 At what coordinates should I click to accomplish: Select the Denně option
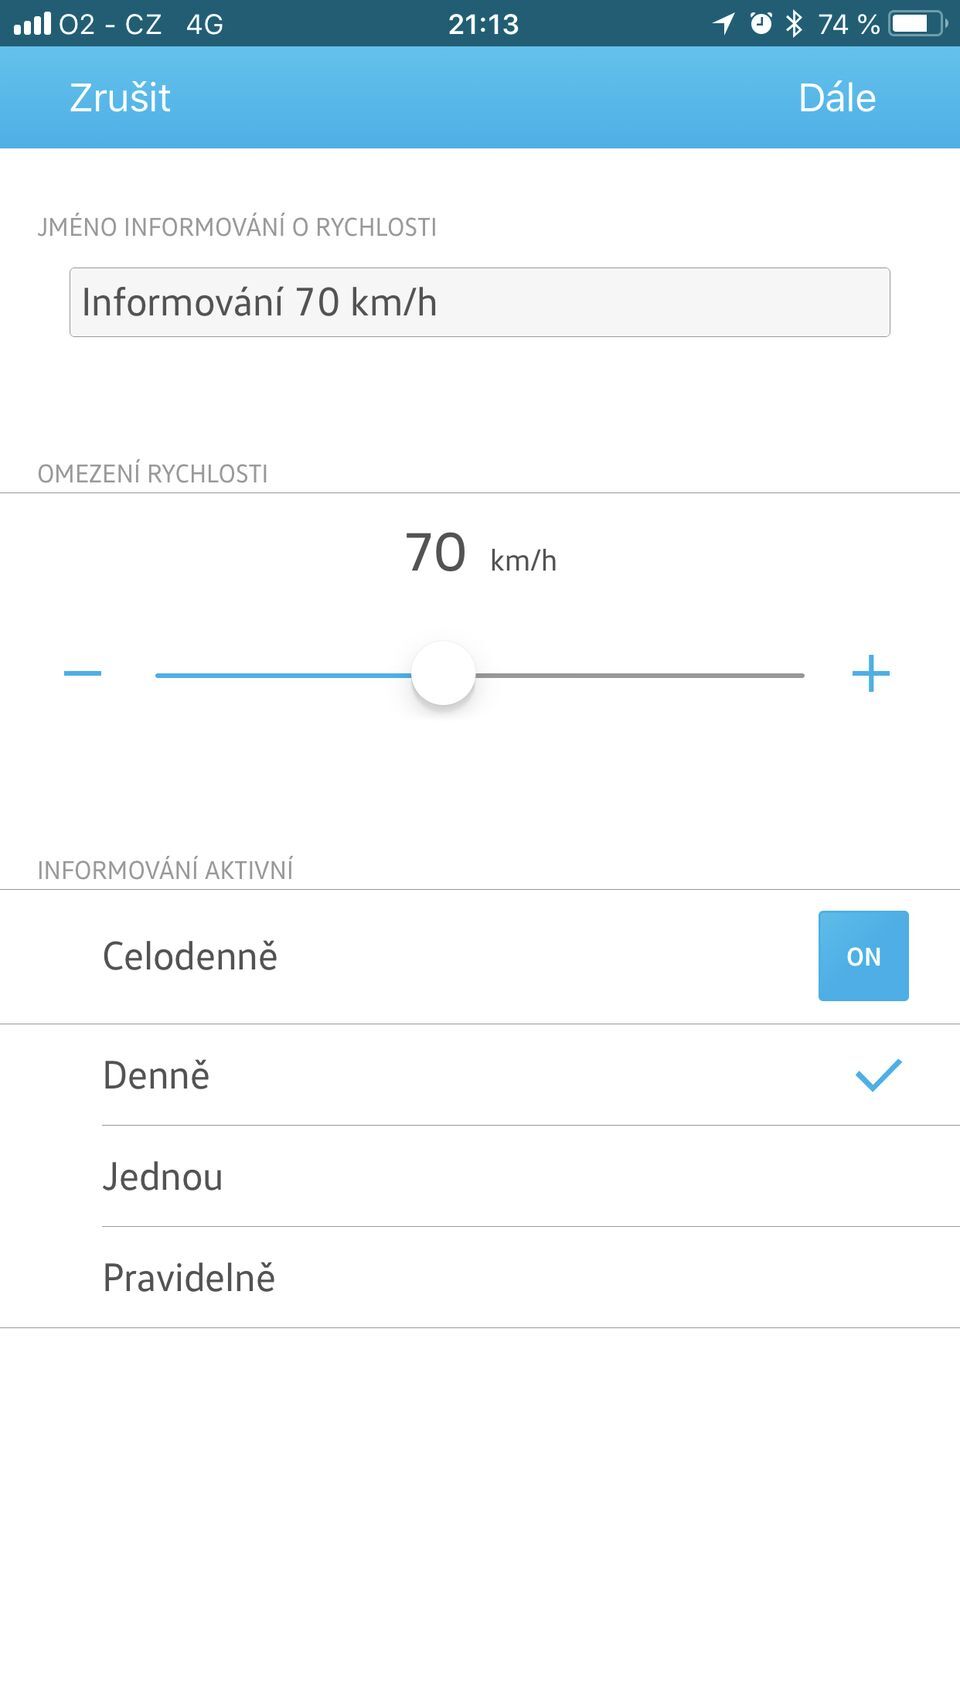tap(157, 1076)
